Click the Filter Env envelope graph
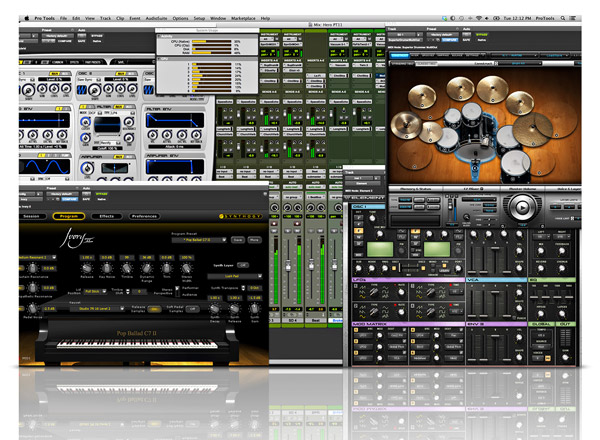The height and width of the screenshot is (440, 600). pyautogui.click(x=175, y=121)
